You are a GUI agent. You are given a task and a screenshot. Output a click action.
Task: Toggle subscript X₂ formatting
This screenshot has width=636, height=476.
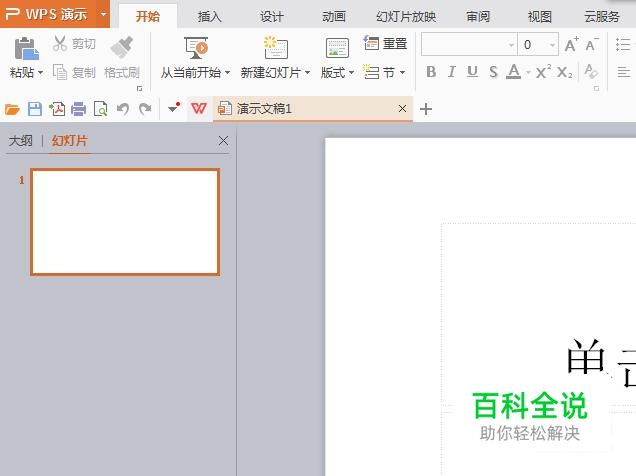click(x=565, y=72)
